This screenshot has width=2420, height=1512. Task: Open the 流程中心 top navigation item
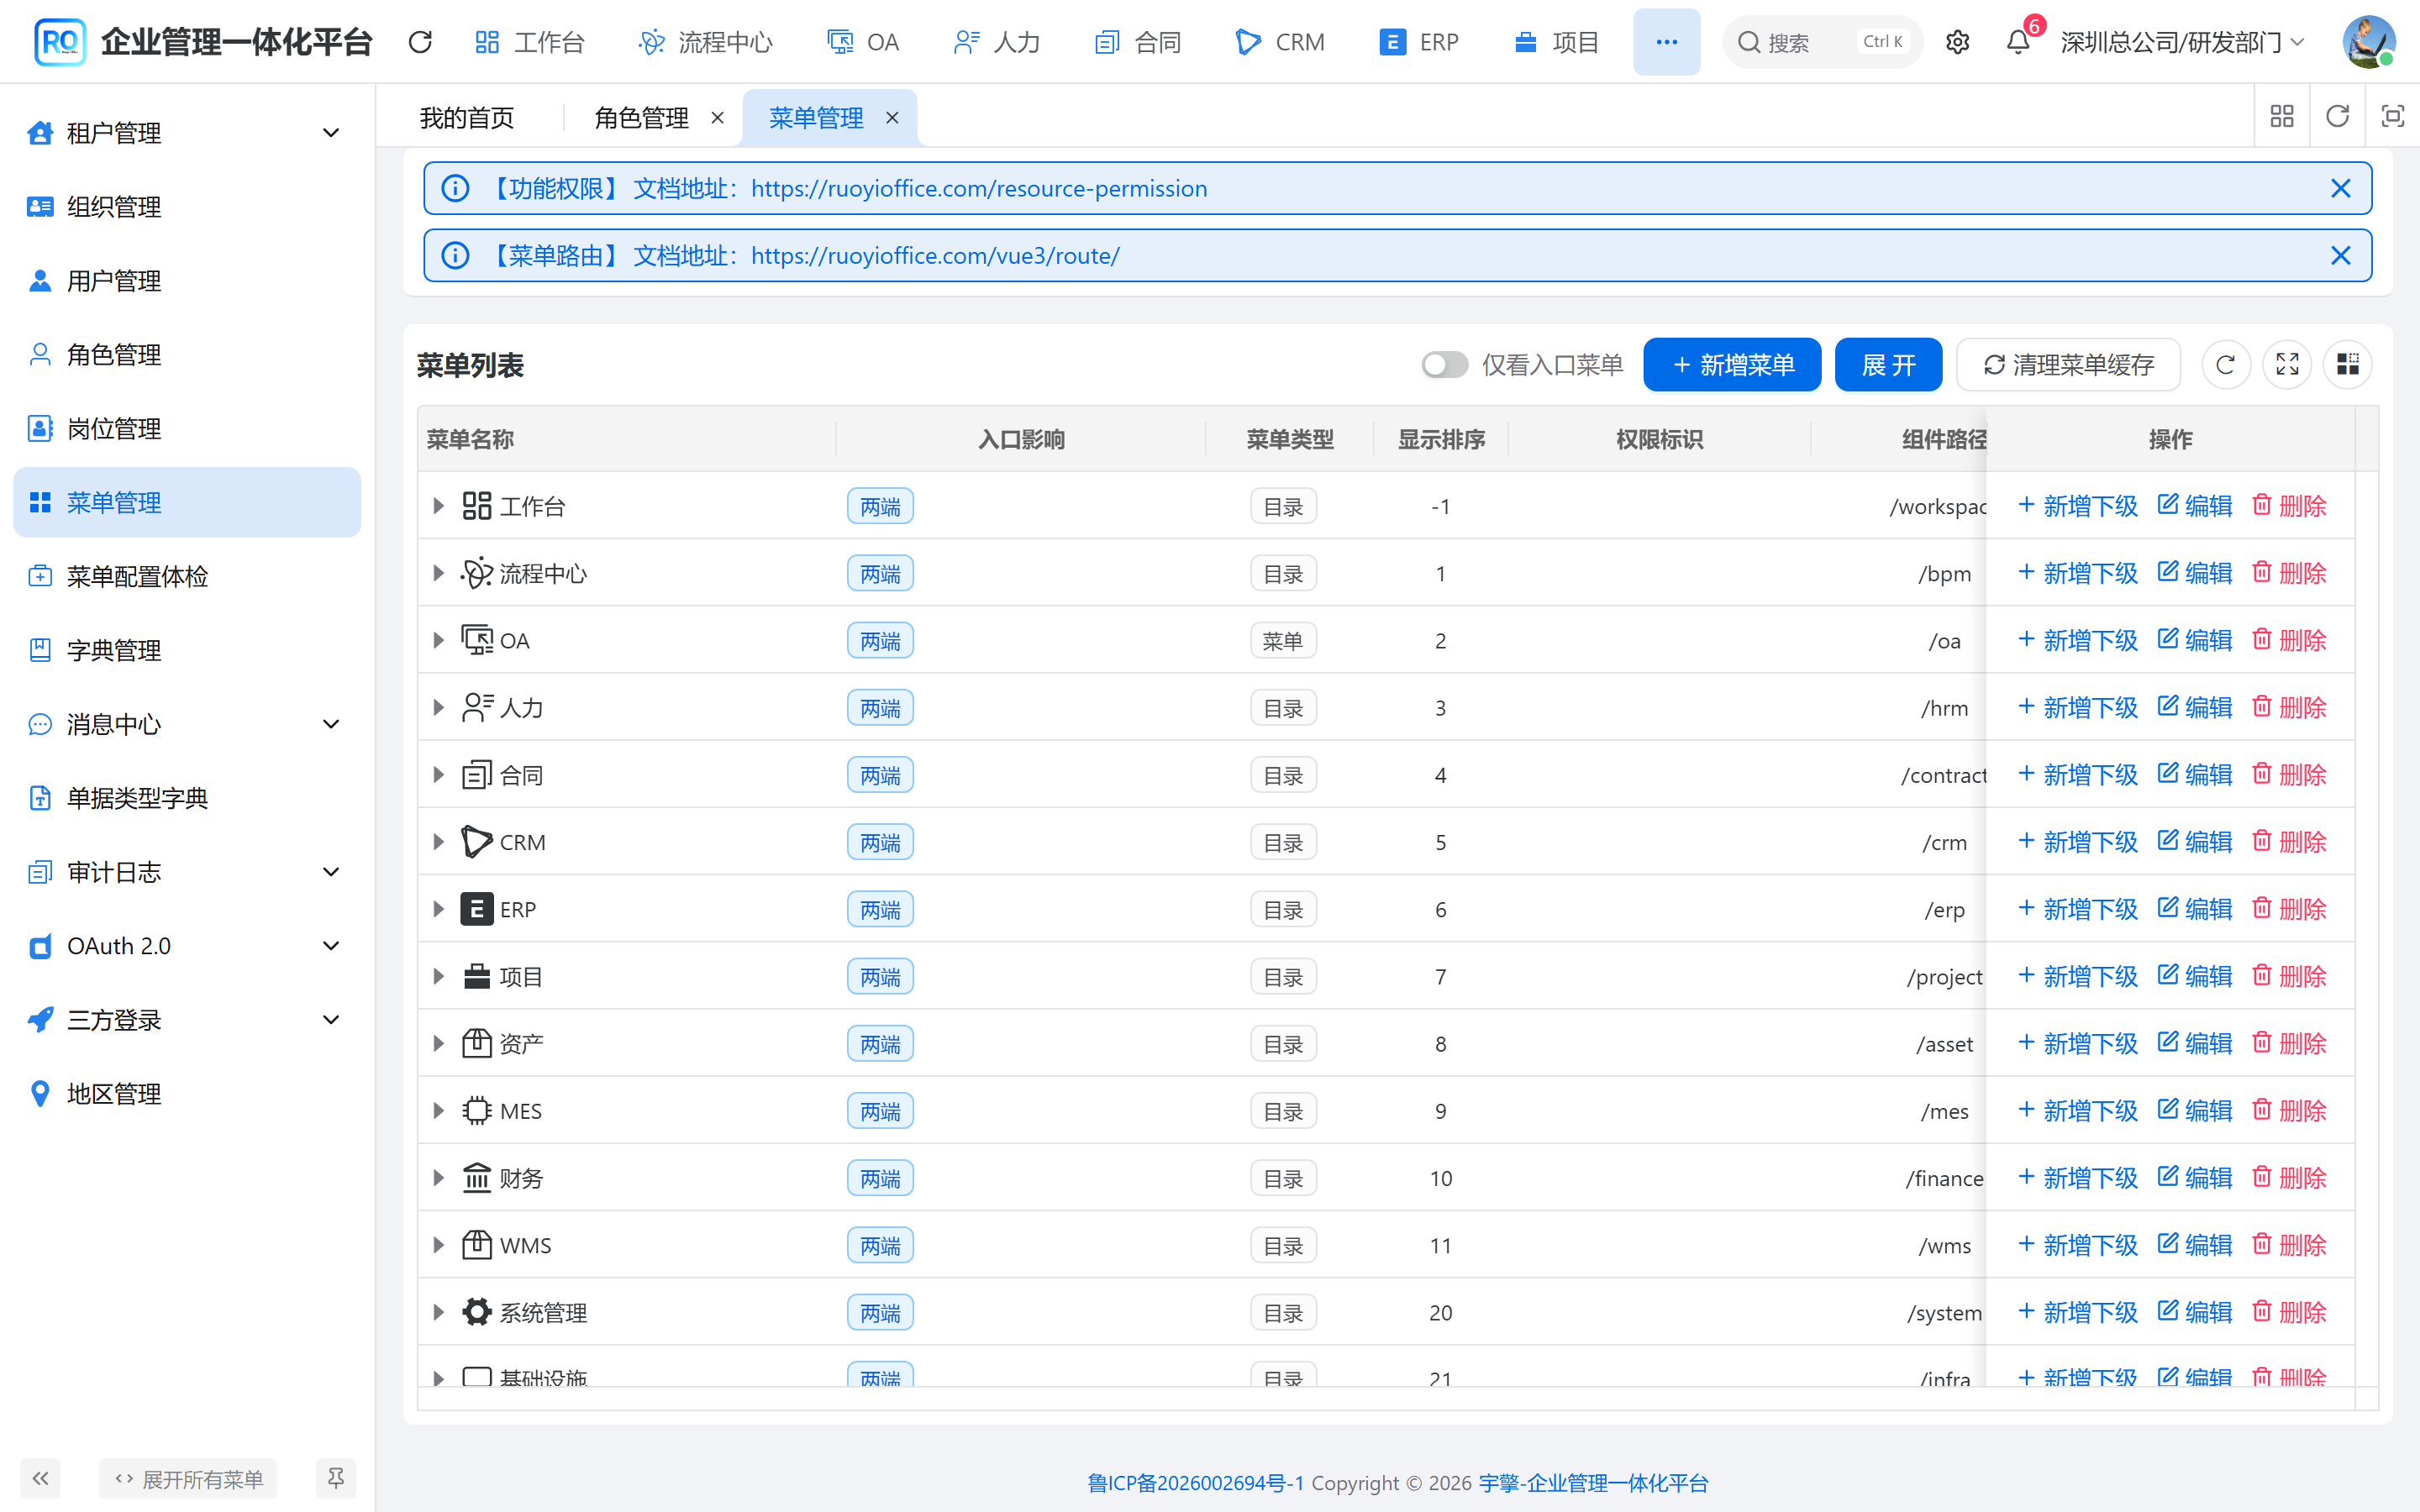(705, 42)
